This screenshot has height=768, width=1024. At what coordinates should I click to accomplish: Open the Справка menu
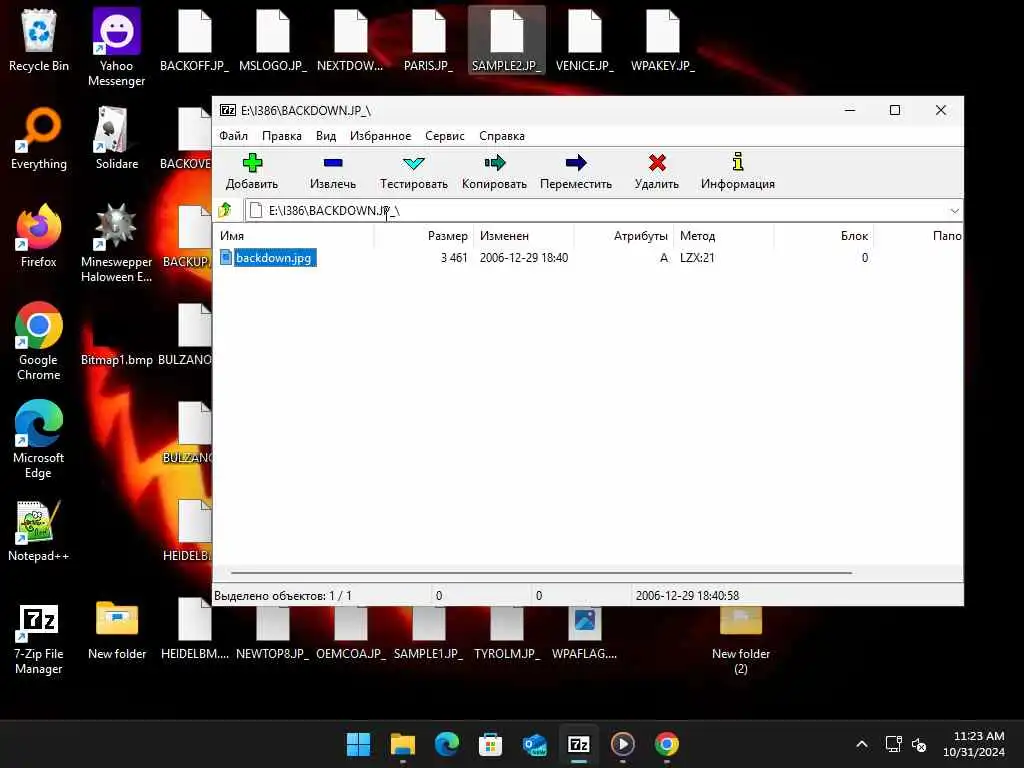[502, 136]
